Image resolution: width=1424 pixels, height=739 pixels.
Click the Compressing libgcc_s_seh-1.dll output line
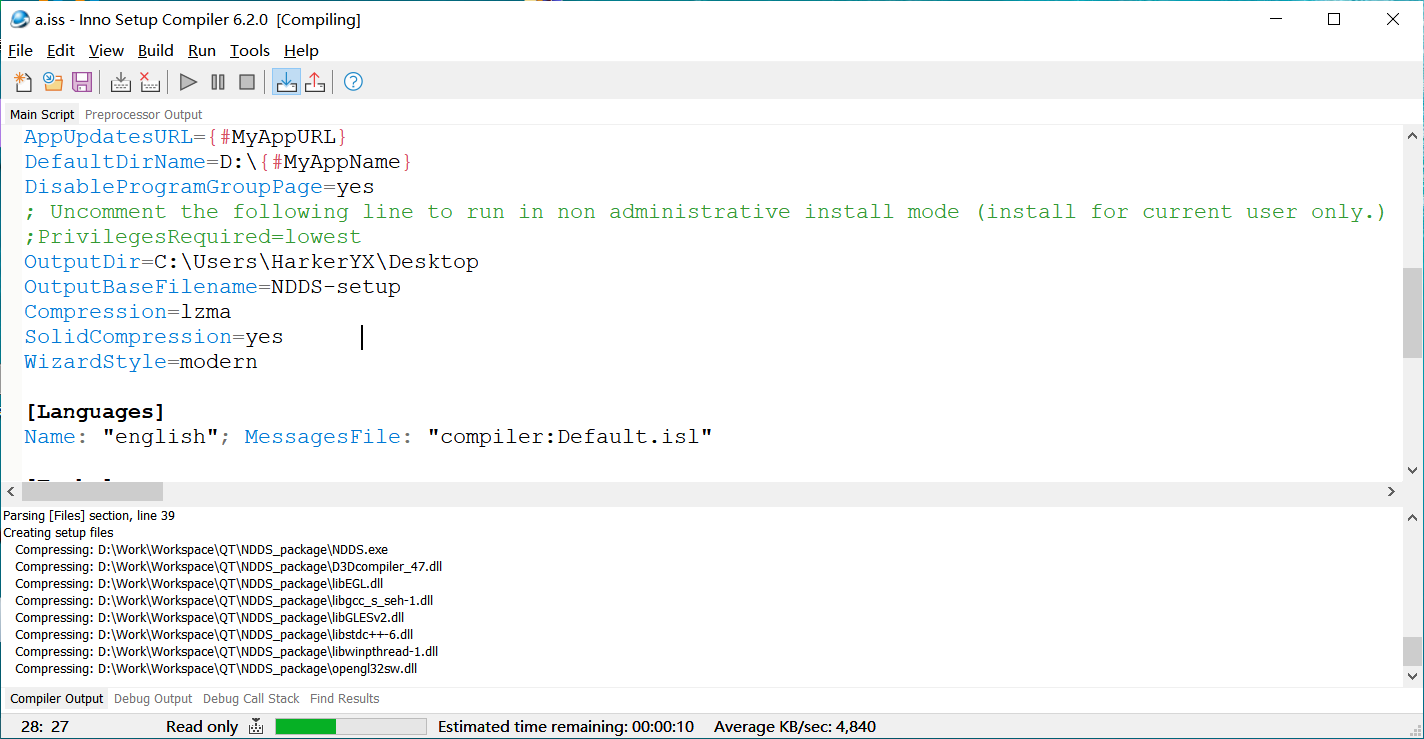pos(224,601)
